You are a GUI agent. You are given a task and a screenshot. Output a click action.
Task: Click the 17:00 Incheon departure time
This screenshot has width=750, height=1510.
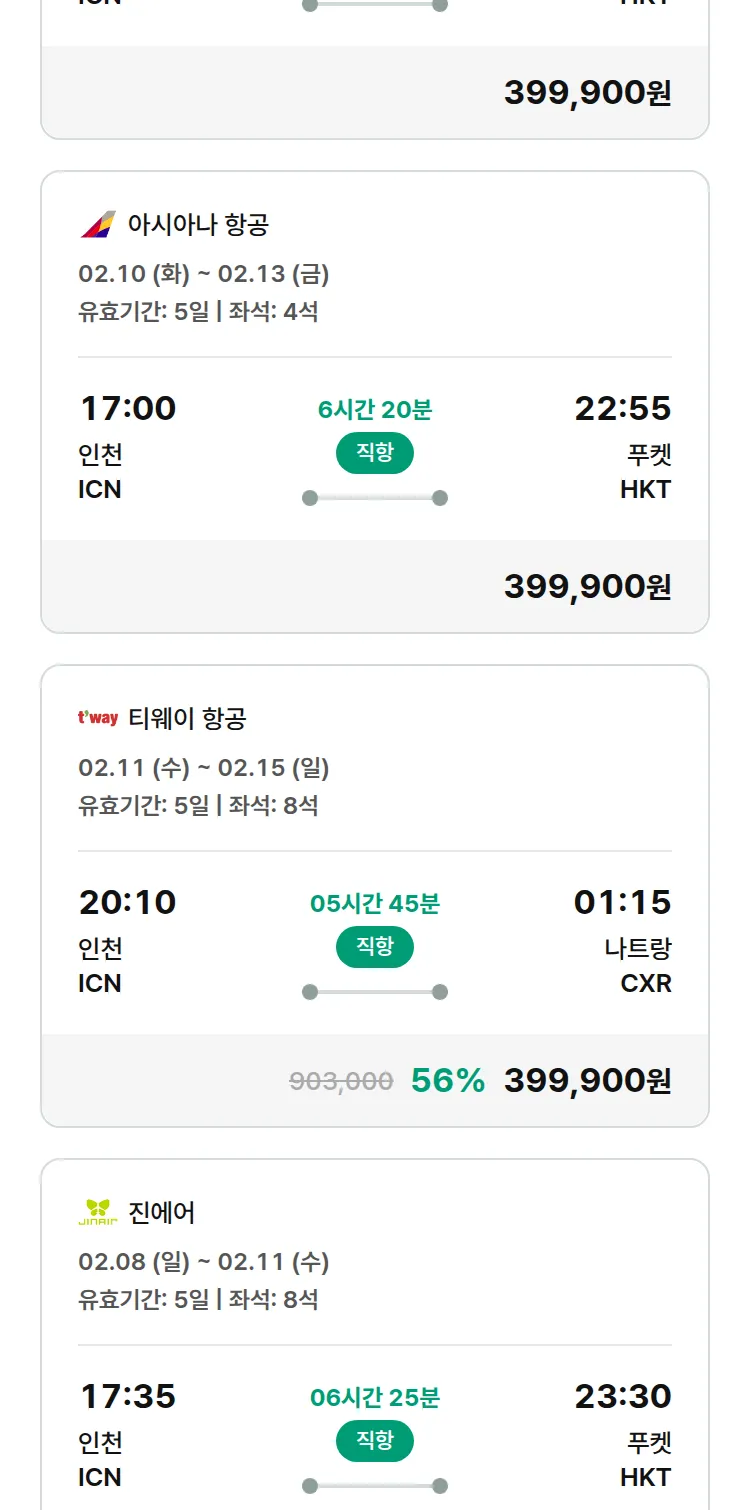pos(127,408)
